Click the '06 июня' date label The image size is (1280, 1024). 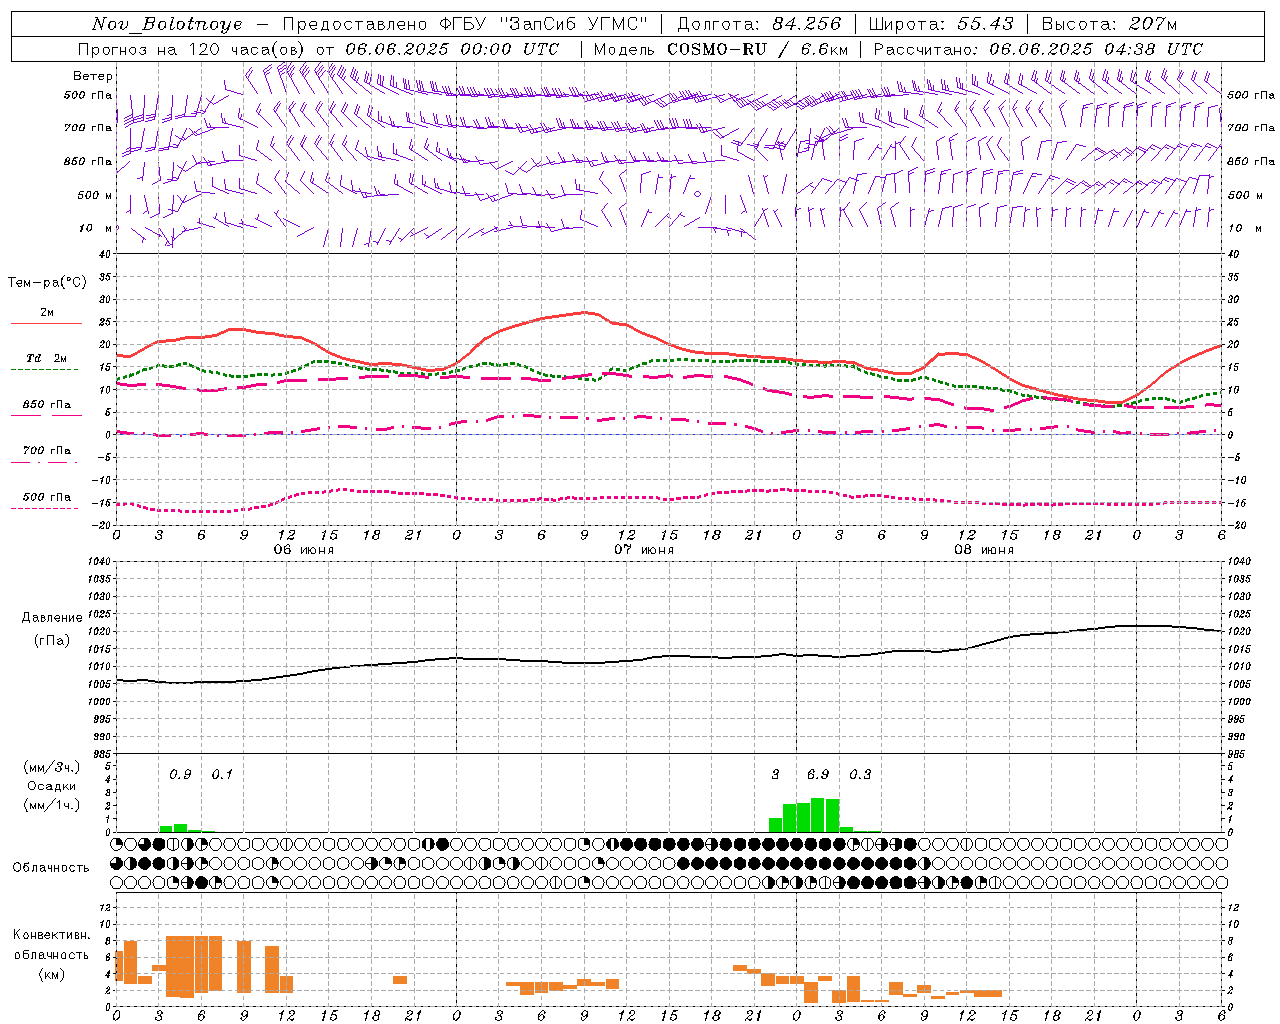pos(304,550)
